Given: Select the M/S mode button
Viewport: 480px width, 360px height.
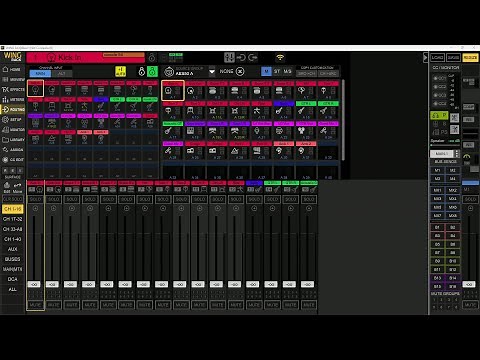Looking at the screenshot, I should tap(287, 71).
